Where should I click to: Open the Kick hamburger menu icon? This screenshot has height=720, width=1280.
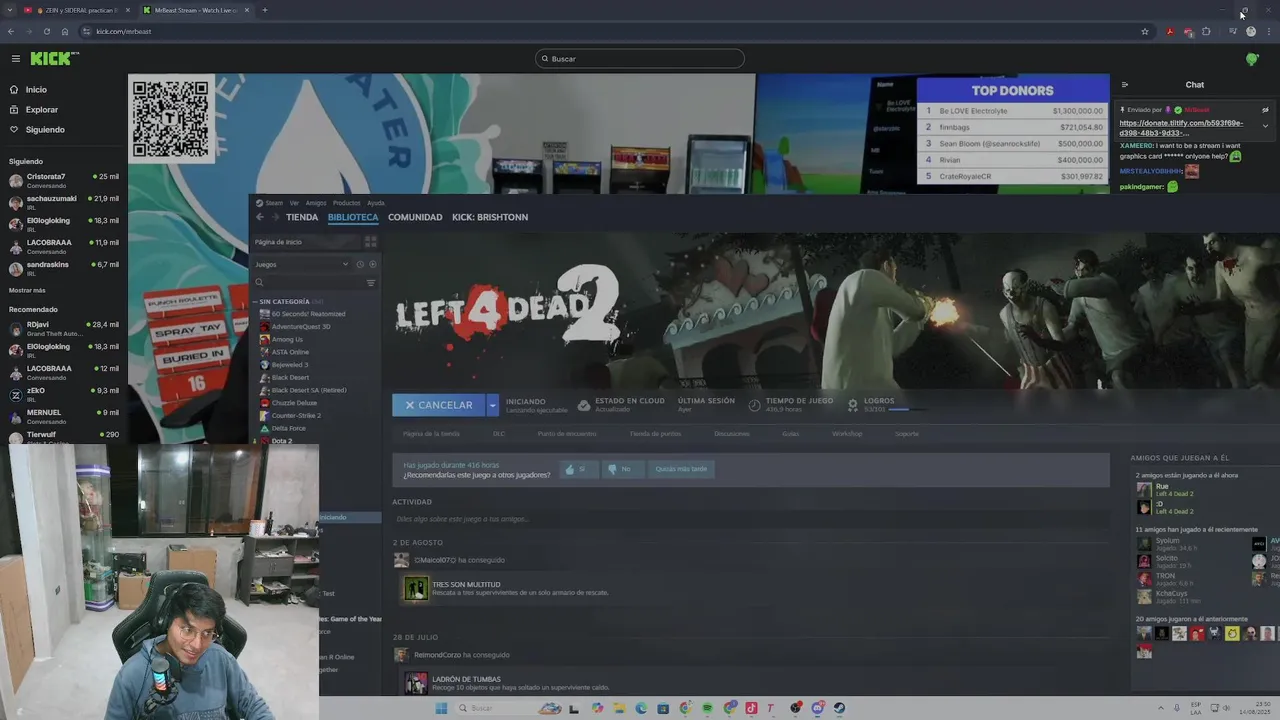15,59
